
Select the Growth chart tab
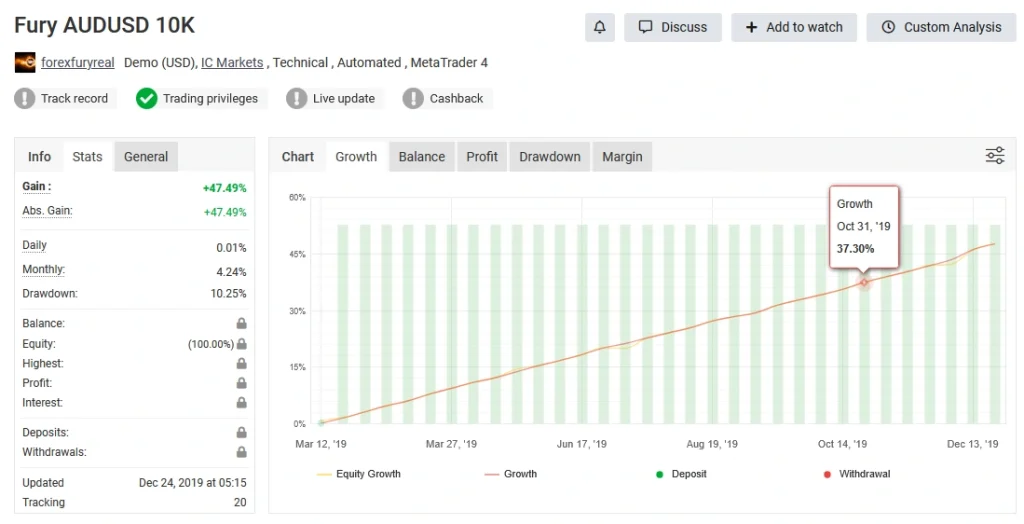[357, 157]
